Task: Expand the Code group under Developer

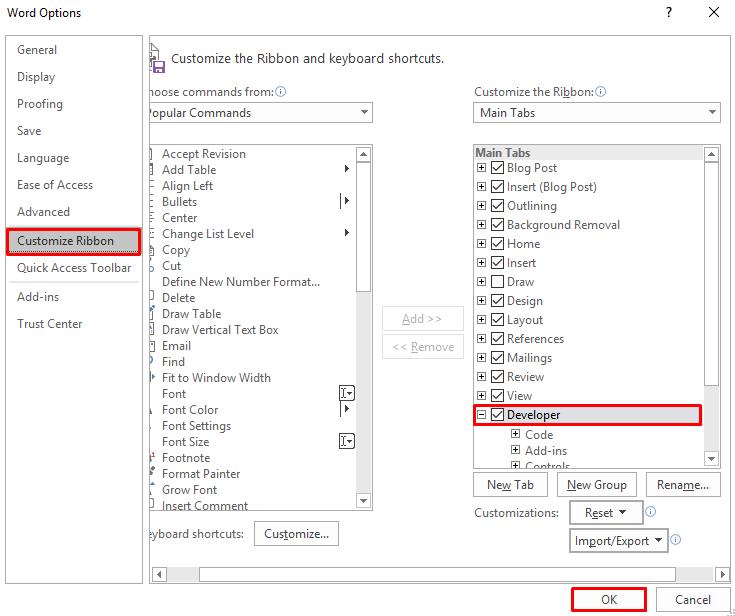Action: (515, 434)
